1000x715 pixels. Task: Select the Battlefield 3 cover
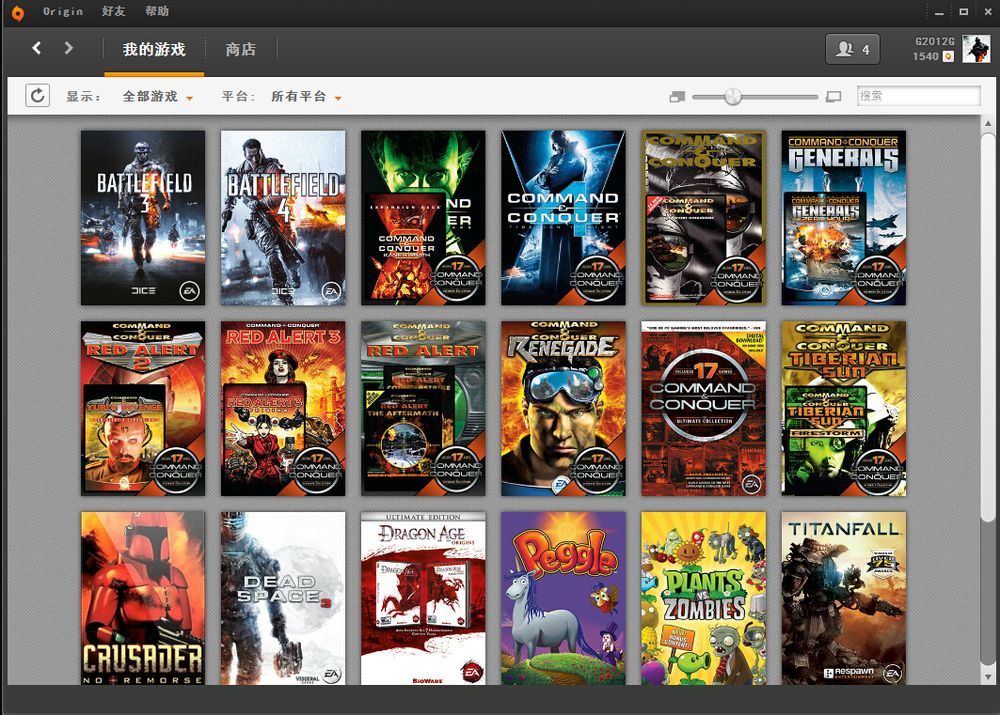[143, 217]
